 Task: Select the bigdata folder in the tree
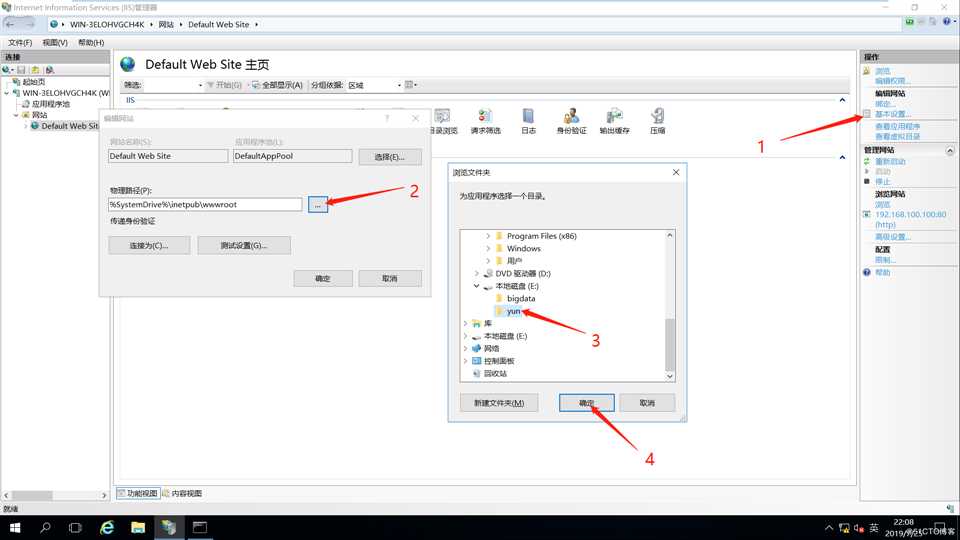point(515,299)
